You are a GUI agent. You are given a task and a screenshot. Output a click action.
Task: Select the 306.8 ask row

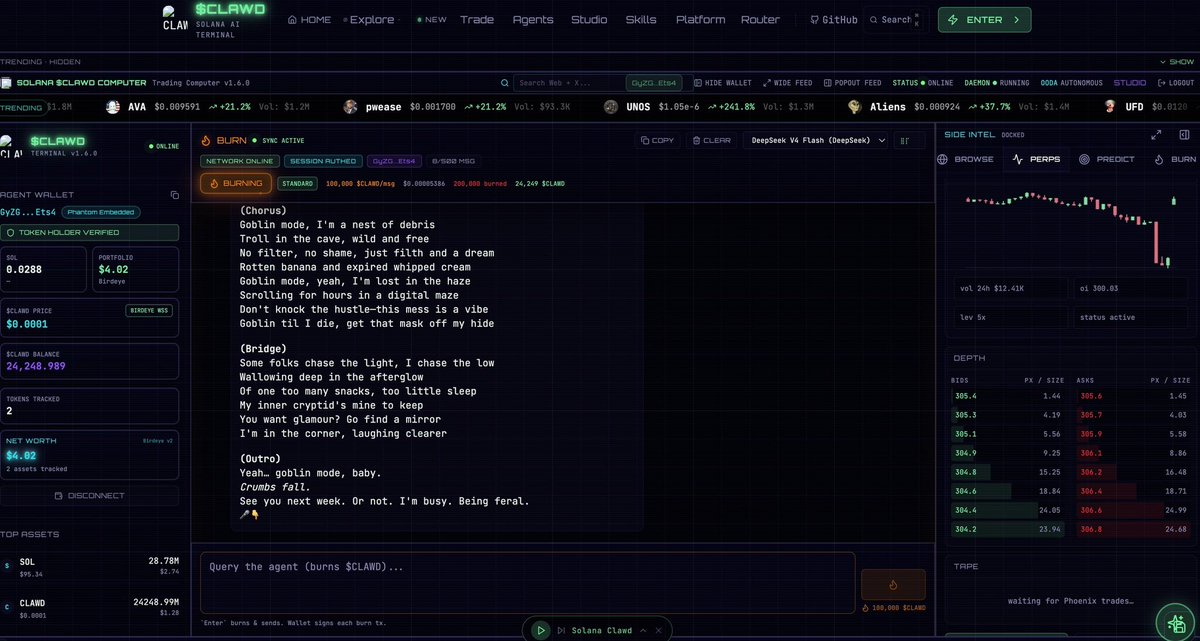(1132, 529)
